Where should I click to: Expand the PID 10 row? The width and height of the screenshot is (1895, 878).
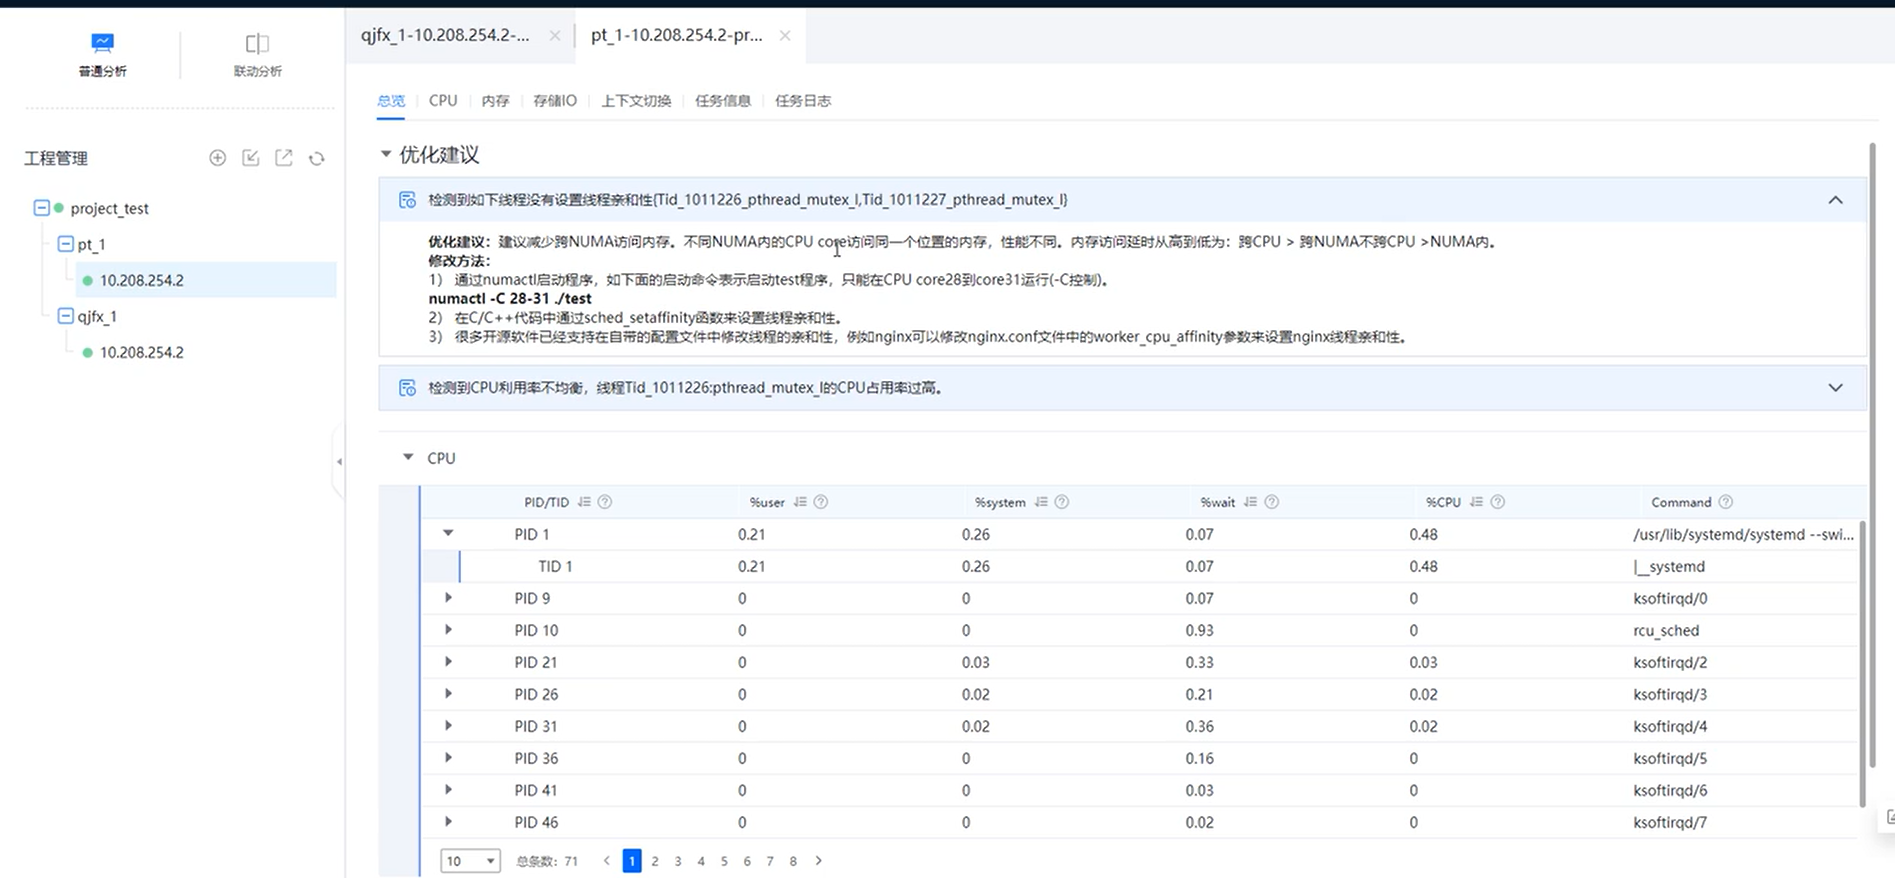[x=448, y=630]
